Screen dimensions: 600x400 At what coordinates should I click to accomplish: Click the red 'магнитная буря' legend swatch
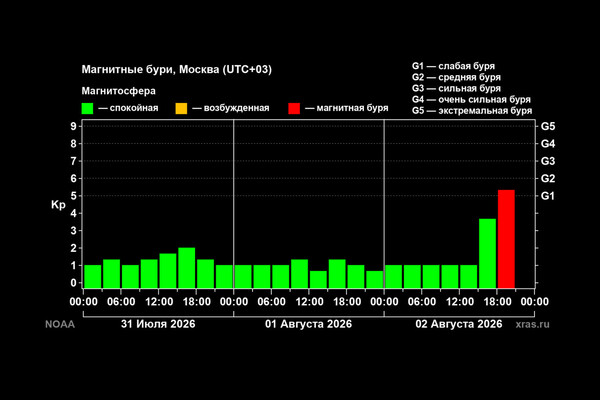pyautogui.click(x=294, y=108)
